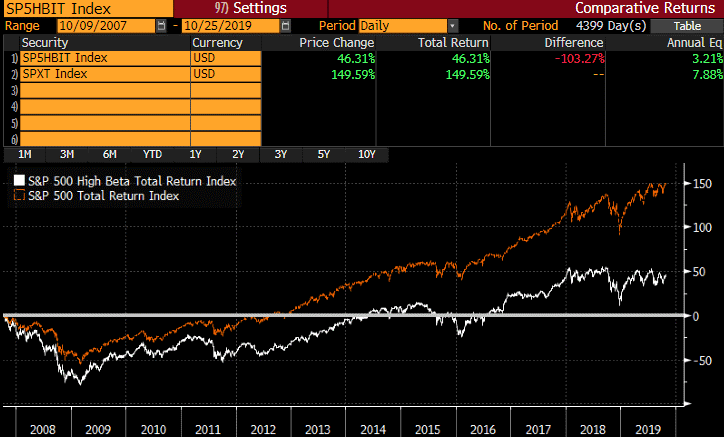The width and height of the screenshot is (724, 437).
Task: Click the 2019 label on the time axis
Action: (x=648, y=430)
